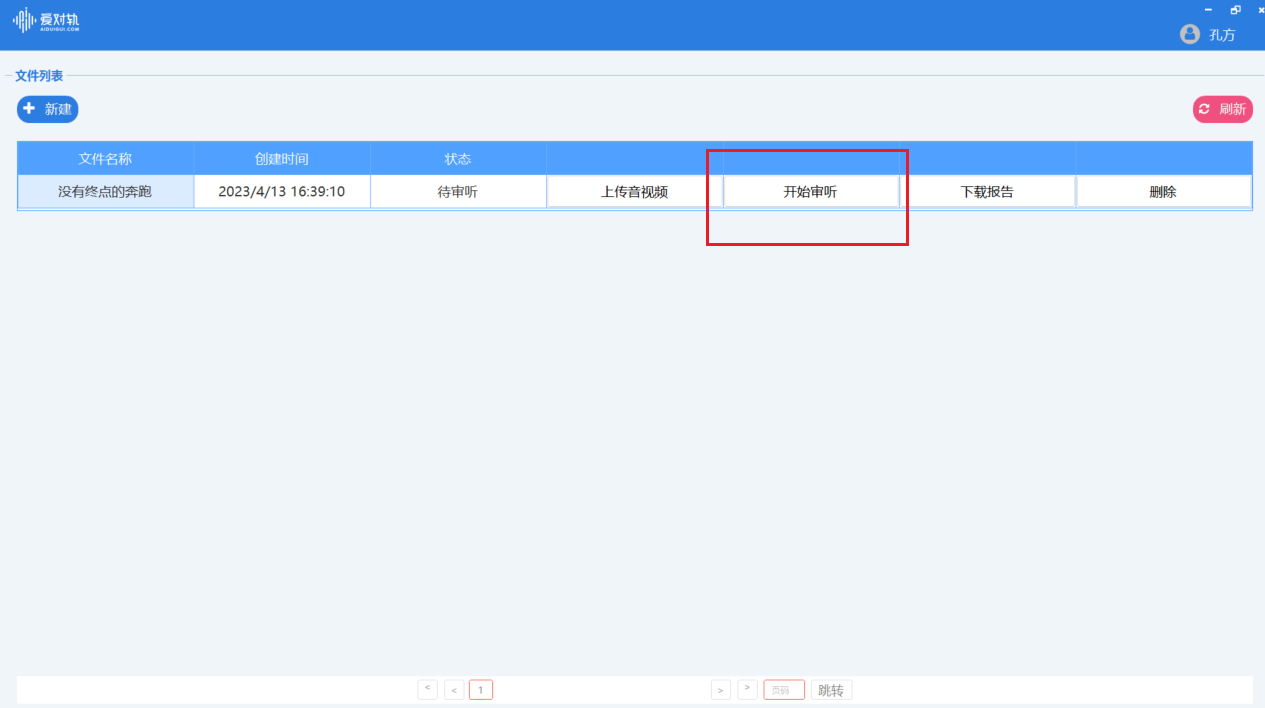Select page 1 in the pagination bar
The height and width of the screenshot is (708, 1265).
click(480, 689)
